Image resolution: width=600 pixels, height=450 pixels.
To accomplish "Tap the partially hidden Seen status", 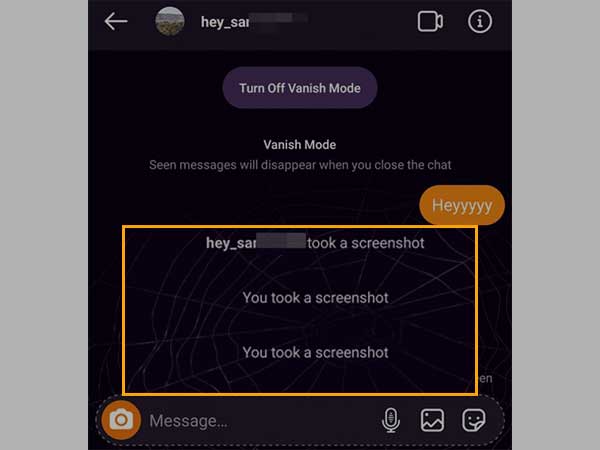I will tap(485, 378).
